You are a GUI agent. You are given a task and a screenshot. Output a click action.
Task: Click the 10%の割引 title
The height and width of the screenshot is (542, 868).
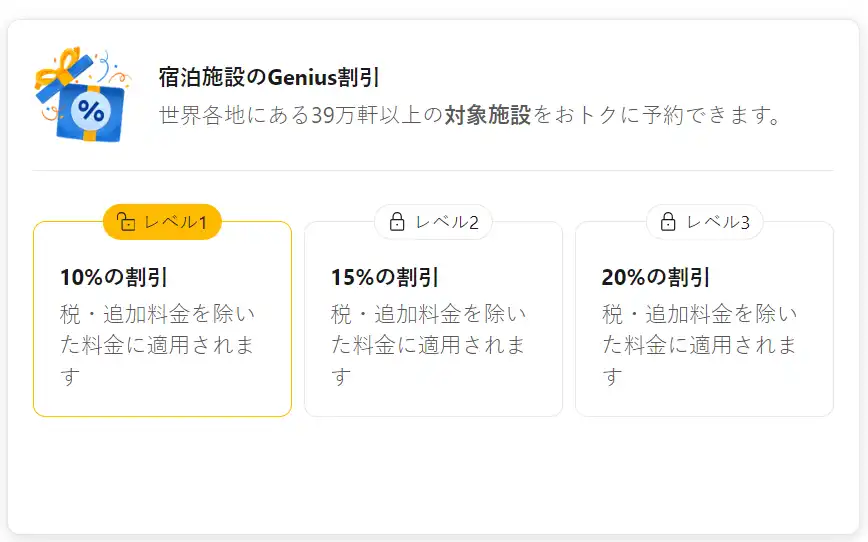tap(114, 277)
